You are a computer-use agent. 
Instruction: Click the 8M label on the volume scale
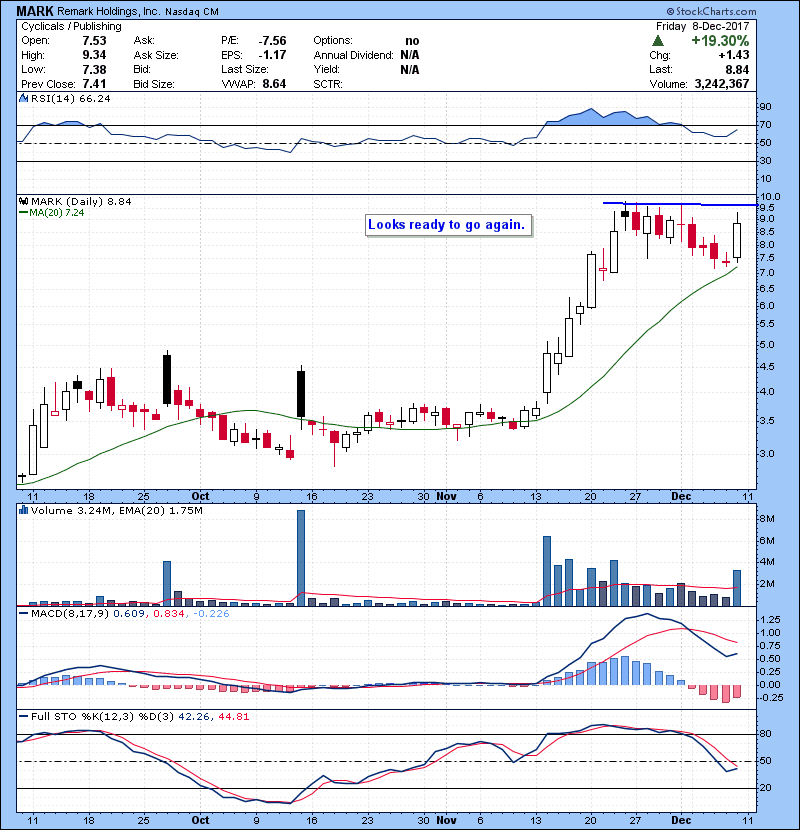click(x=768, y=519)
